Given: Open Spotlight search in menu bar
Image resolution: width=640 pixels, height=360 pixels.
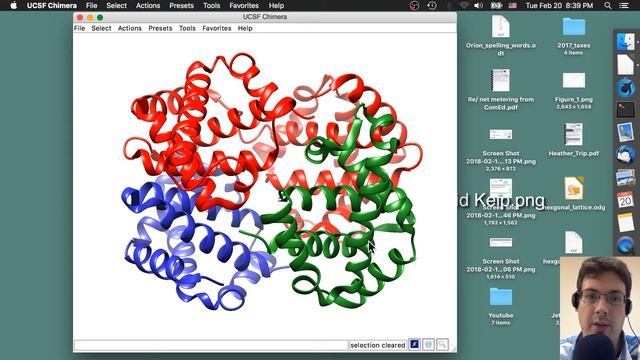Looking at the screenshot, I should (x=608, y=5).
